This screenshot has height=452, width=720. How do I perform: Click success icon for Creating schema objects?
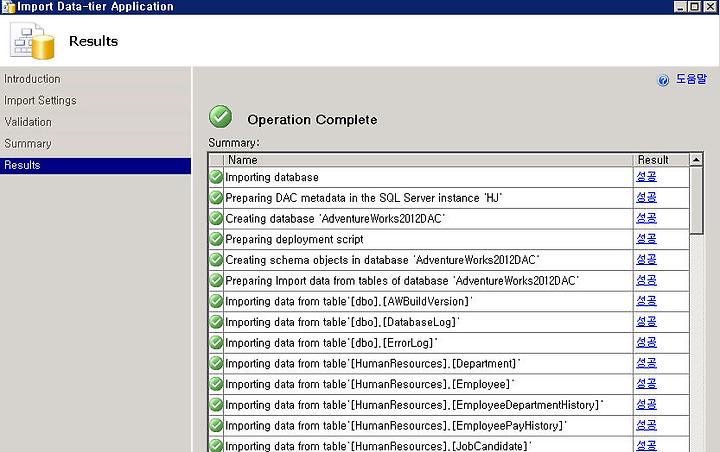(216, 260)
